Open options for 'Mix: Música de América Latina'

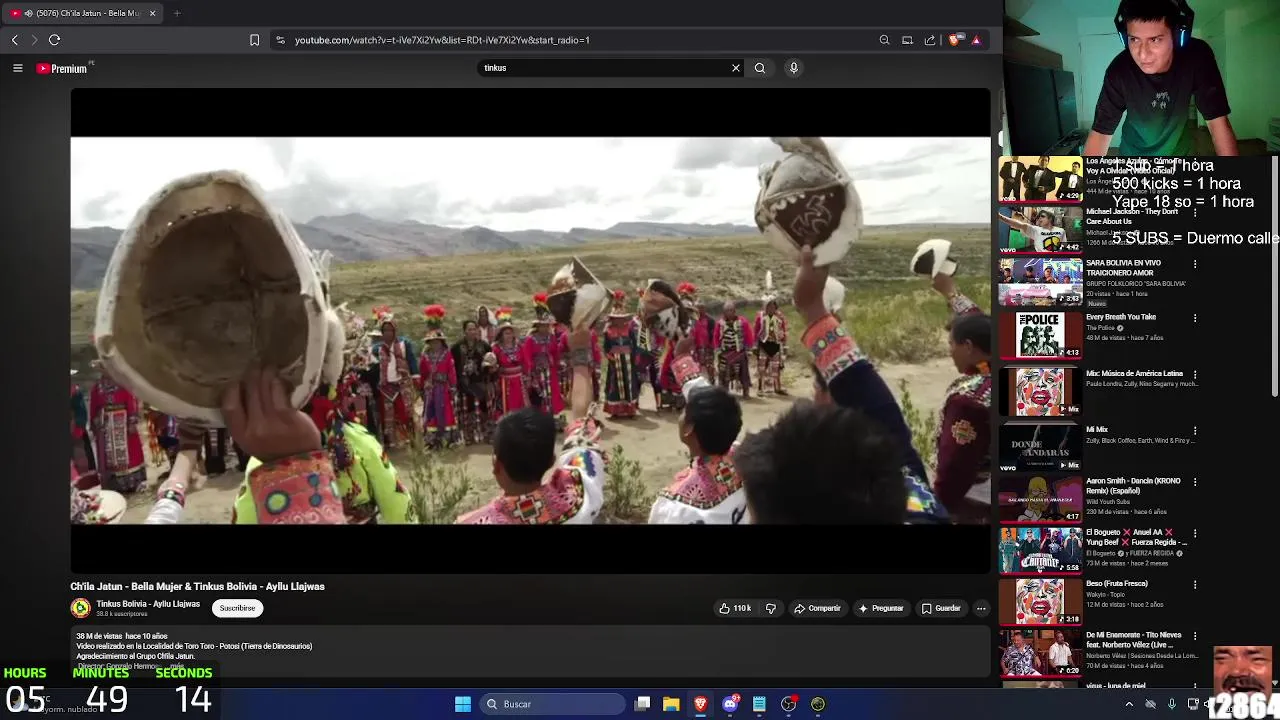1195,374
